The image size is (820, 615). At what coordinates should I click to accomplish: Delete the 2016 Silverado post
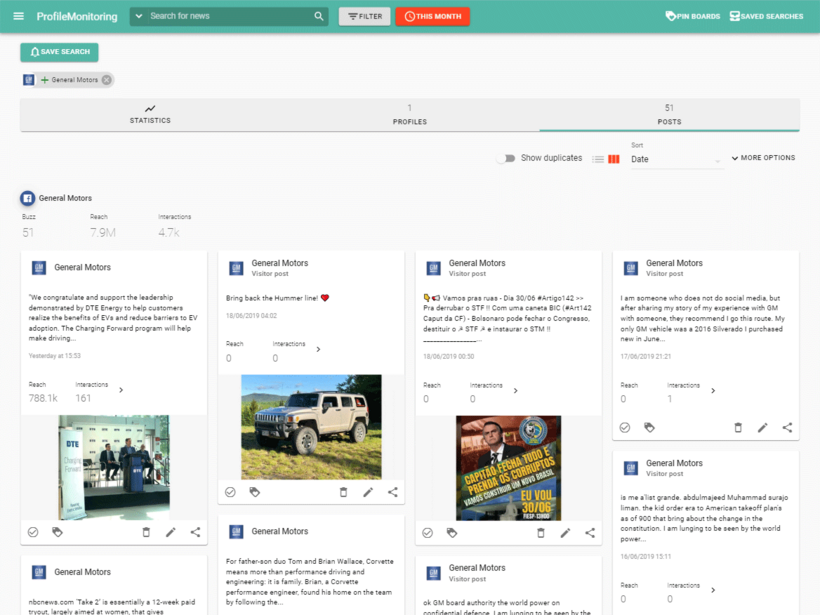click(738, 428)
